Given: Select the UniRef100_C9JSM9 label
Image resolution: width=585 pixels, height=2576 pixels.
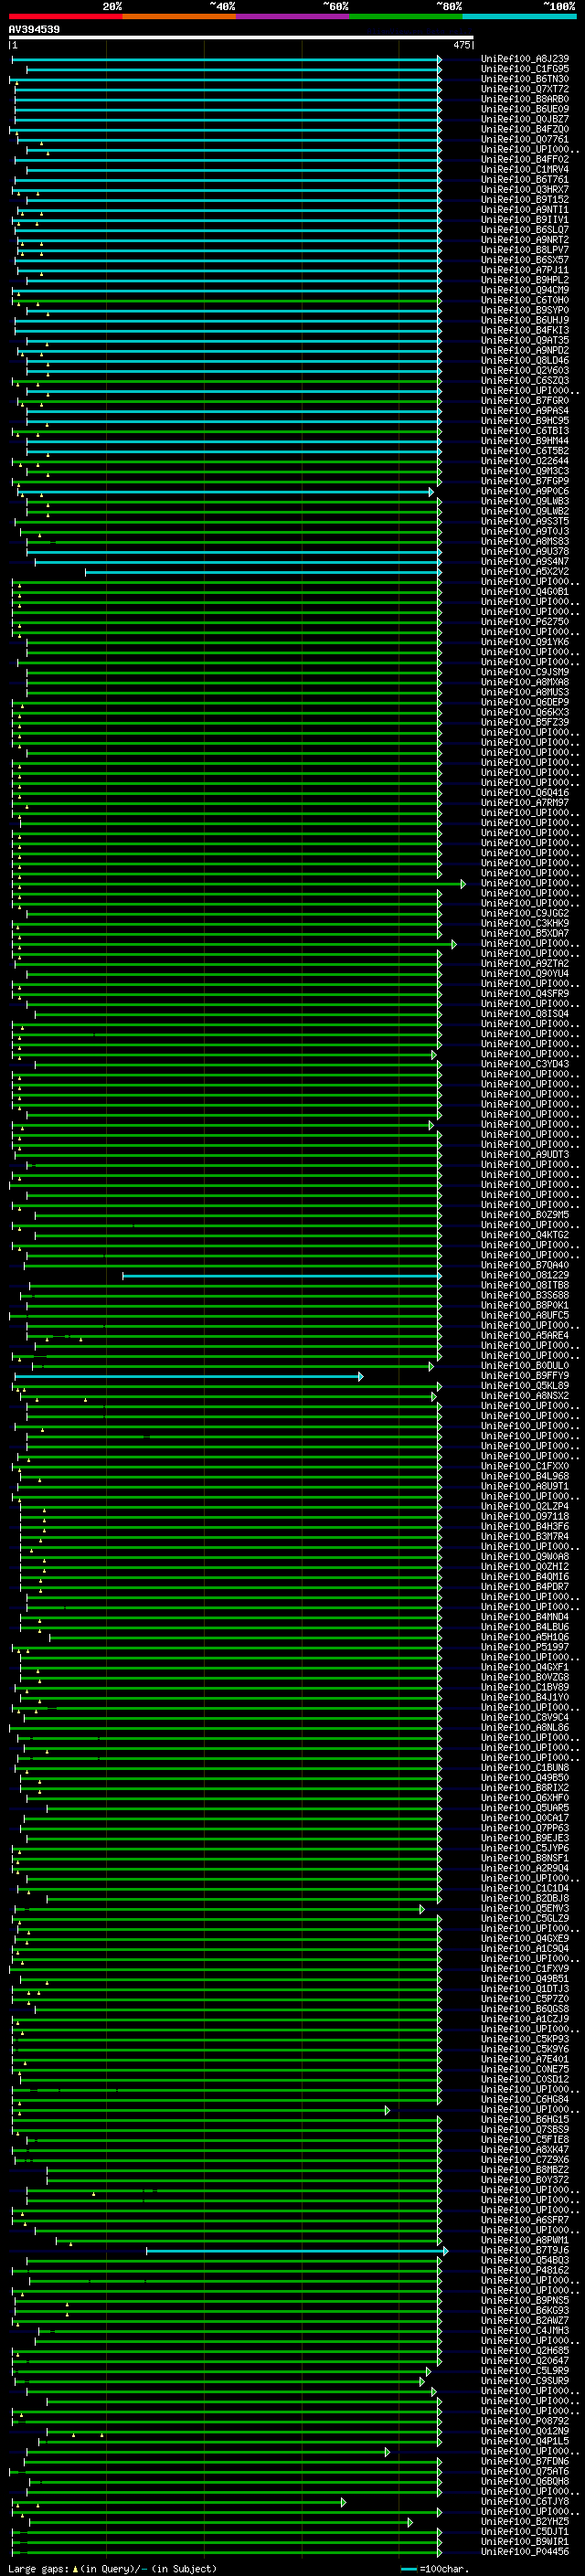Looking at the screenshot, I should (x=525, y=672).
